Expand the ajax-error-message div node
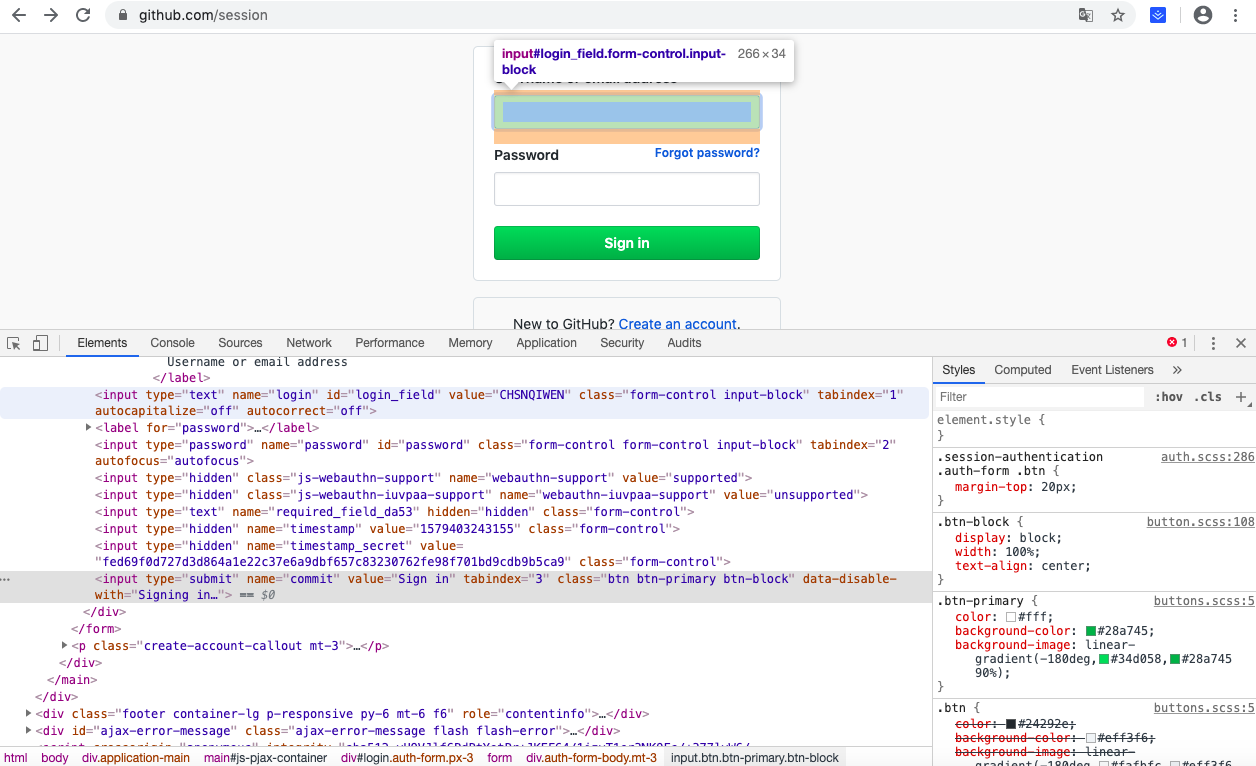Viewport: 1256px width, 766px height. click(x=28, y=731)
